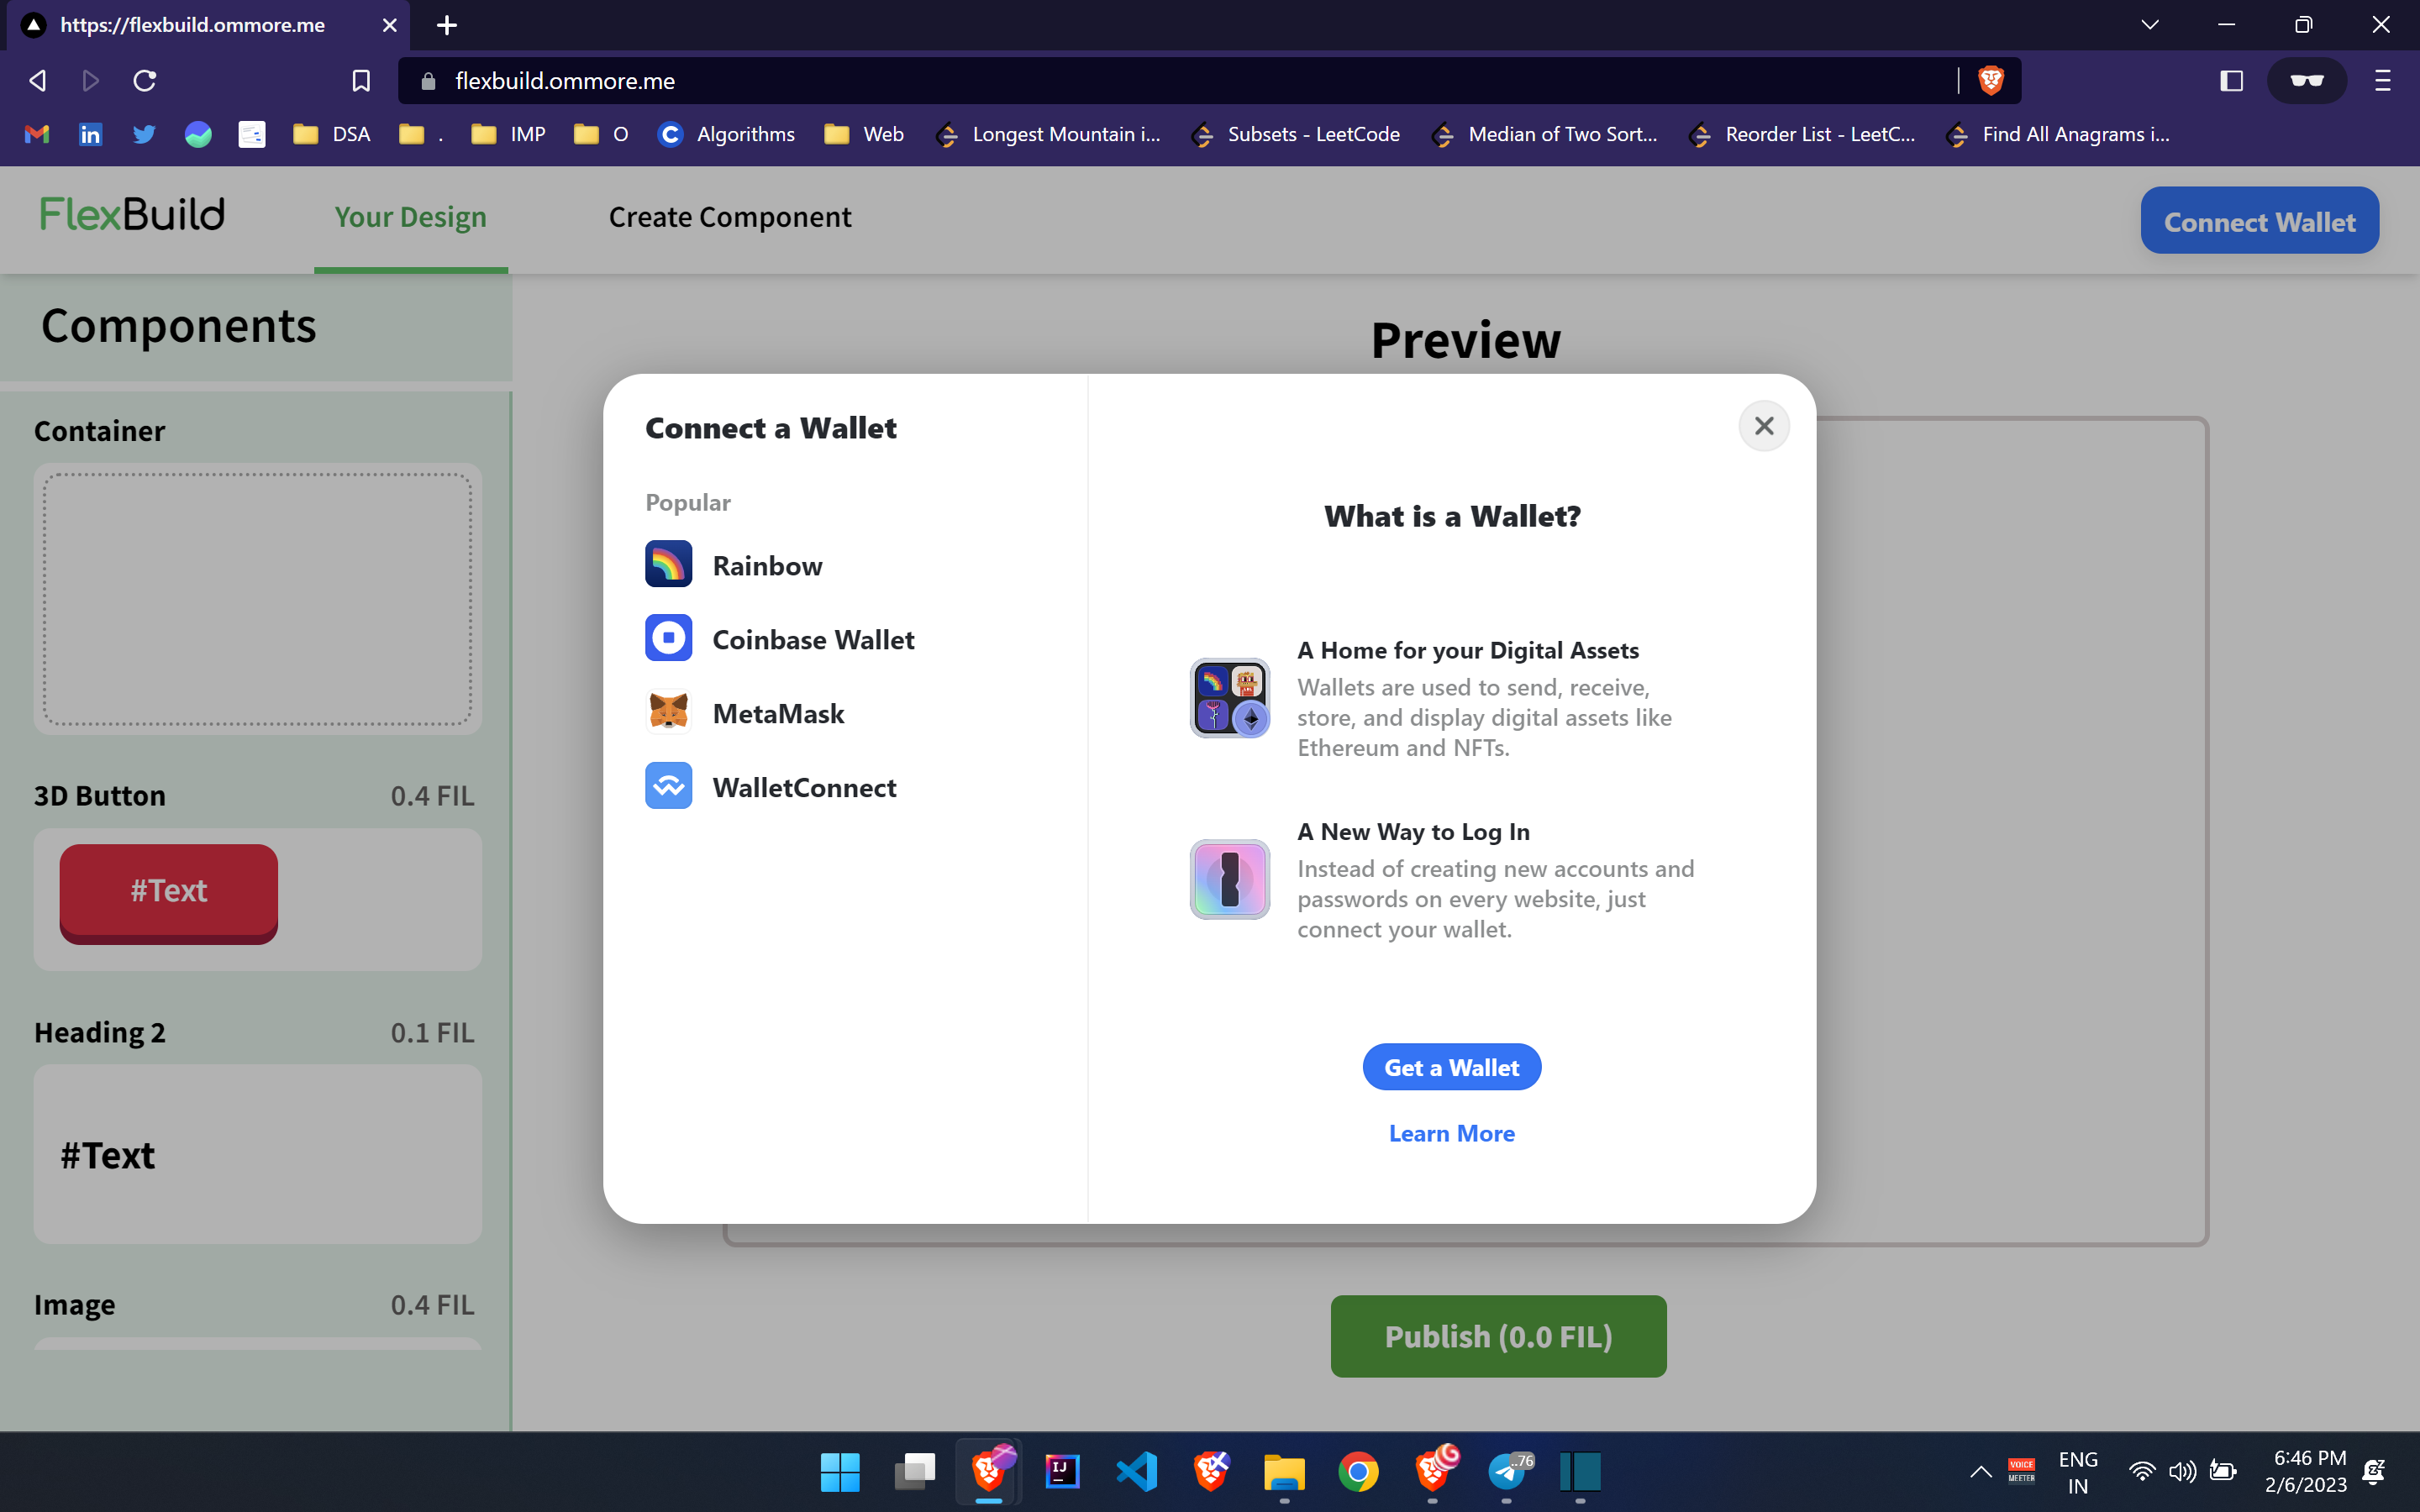Close the flexbuild.ommore.me tab

(x=389, y=25)
